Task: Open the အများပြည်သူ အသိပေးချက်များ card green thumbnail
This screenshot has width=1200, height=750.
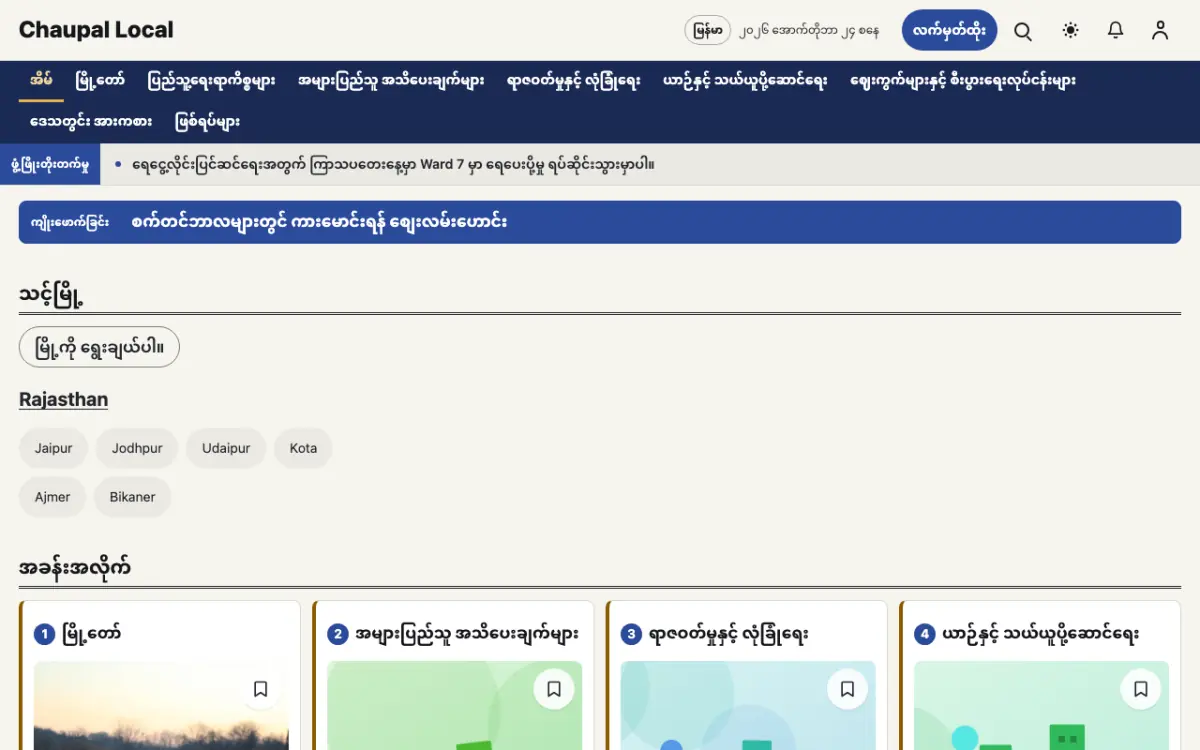Action: [454, 705]
